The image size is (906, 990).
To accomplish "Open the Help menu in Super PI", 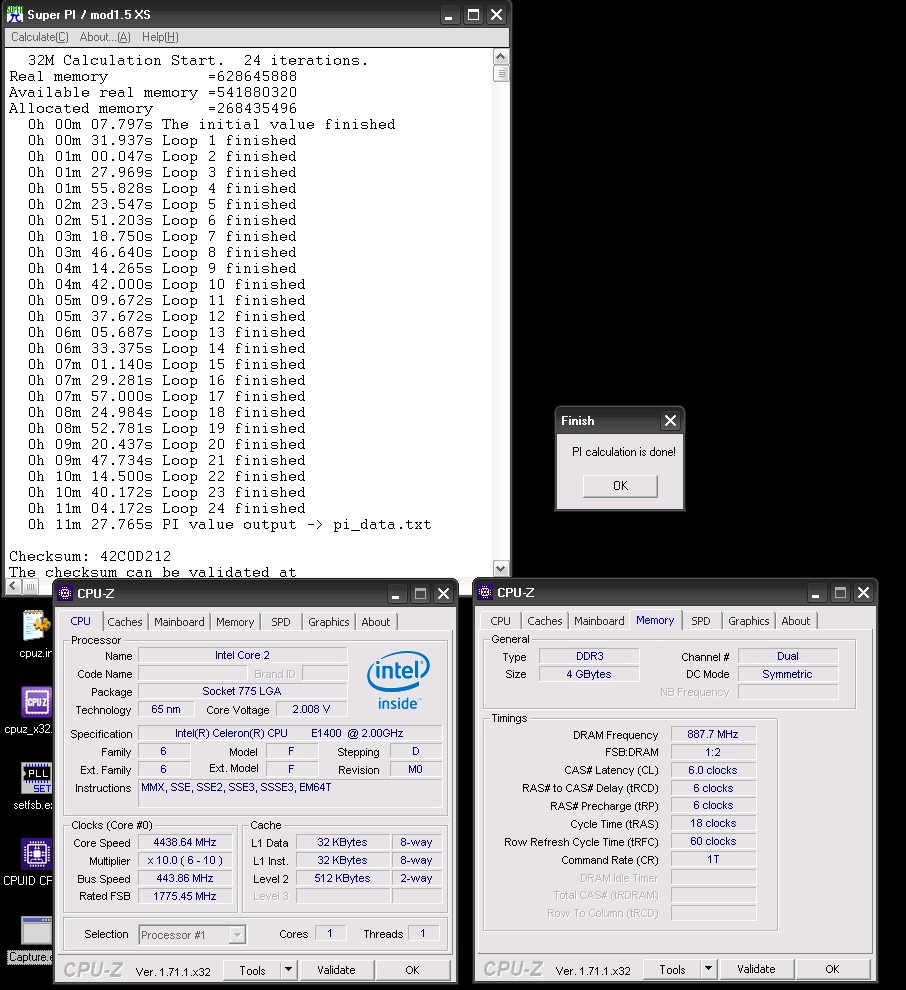I will 160,37.
